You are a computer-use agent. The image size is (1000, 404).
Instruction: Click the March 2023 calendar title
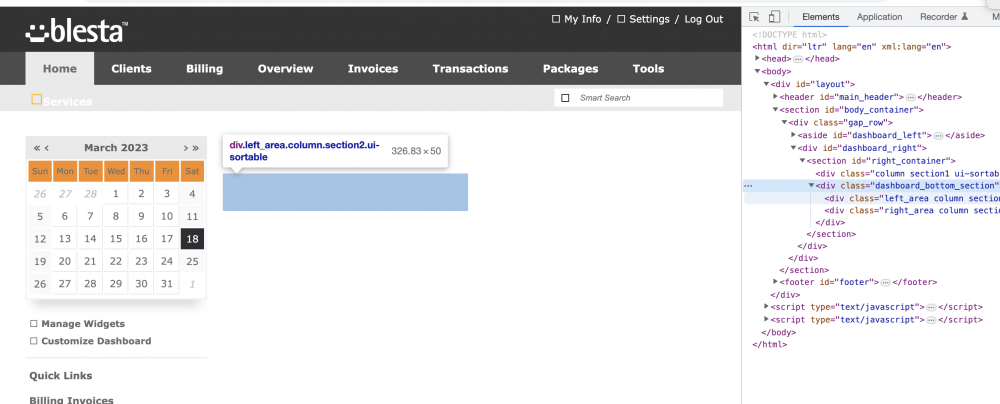coord(116,147)
